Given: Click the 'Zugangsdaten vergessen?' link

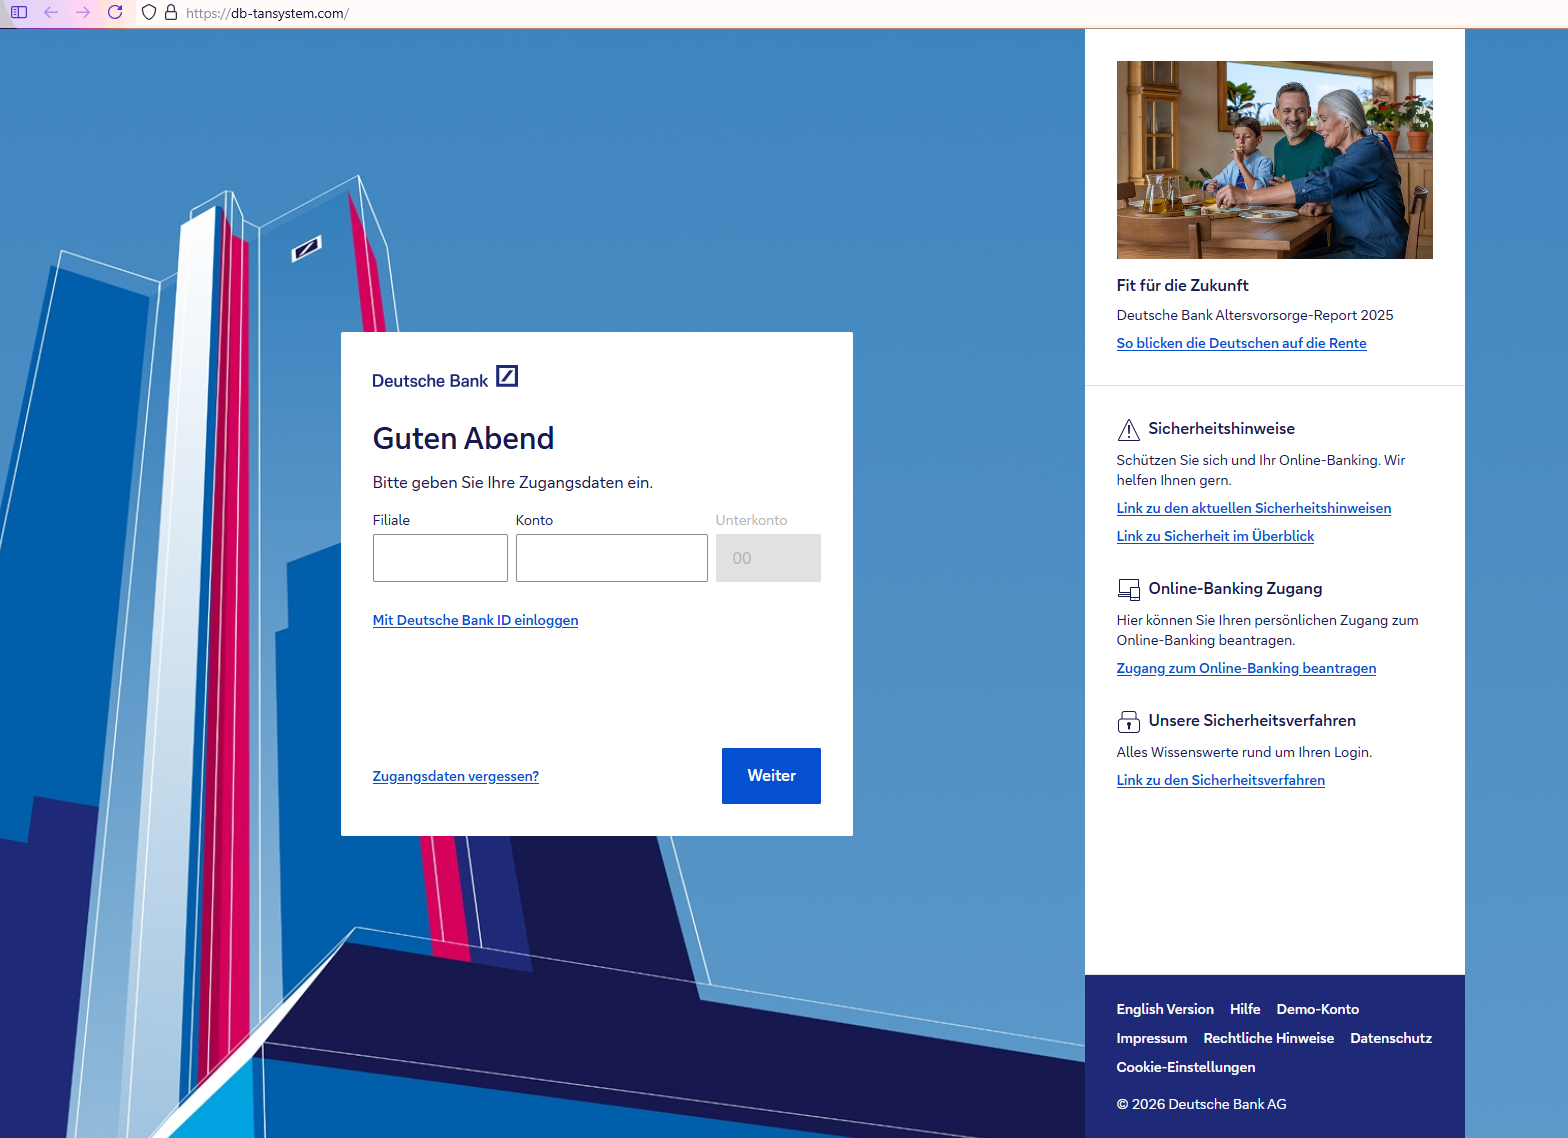Looking at the screenshot, I should [x=455, y=776].
